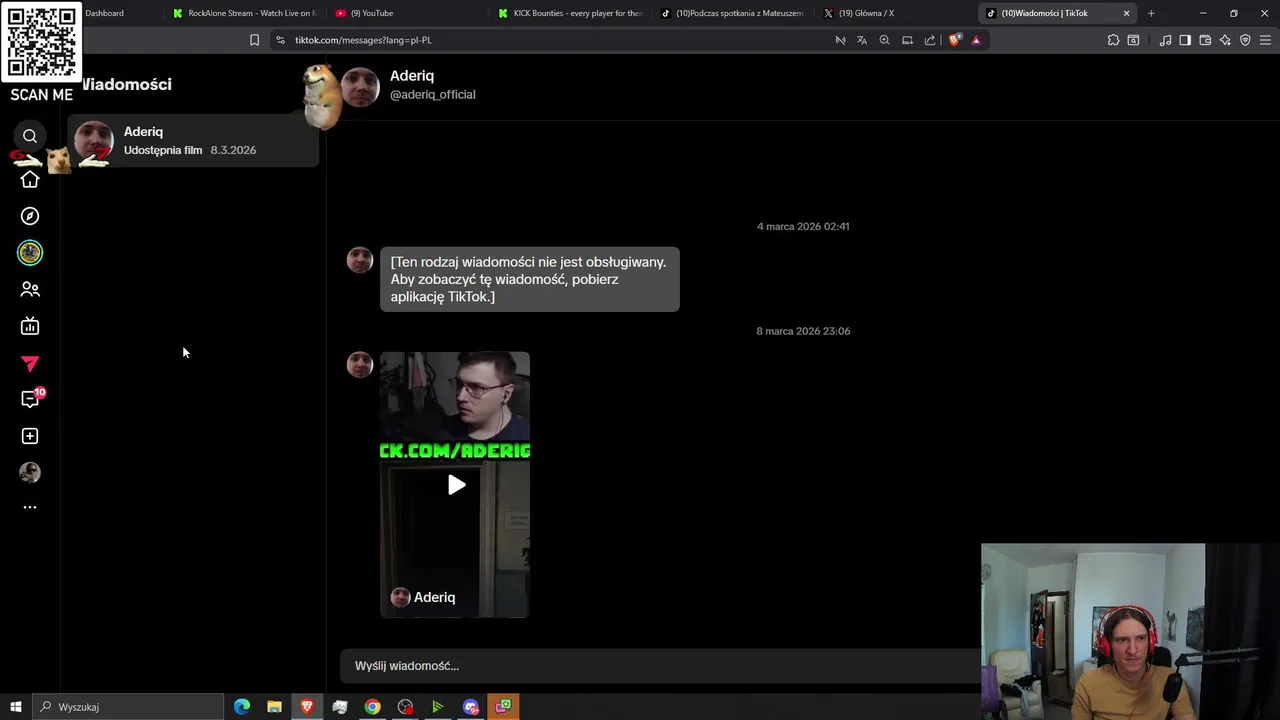Toggle the browser sidebar panel icon
Image resolution: width=1280 pixels, height=720 pixels.
1185,40
